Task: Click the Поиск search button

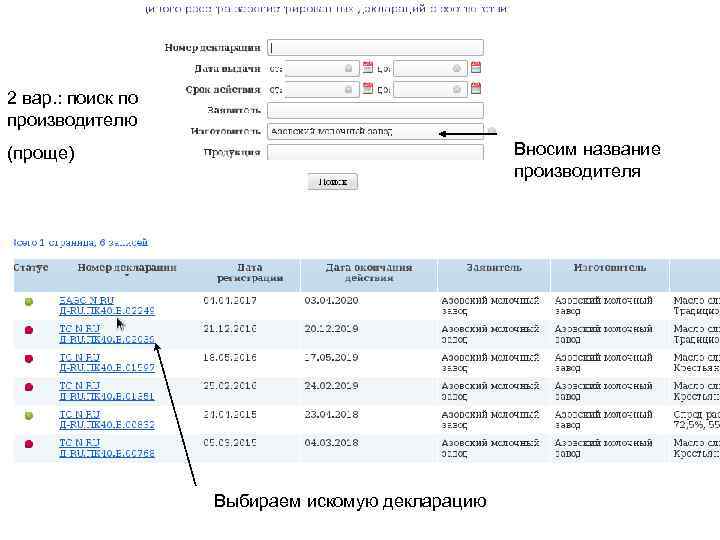Action: click(332, 182)
